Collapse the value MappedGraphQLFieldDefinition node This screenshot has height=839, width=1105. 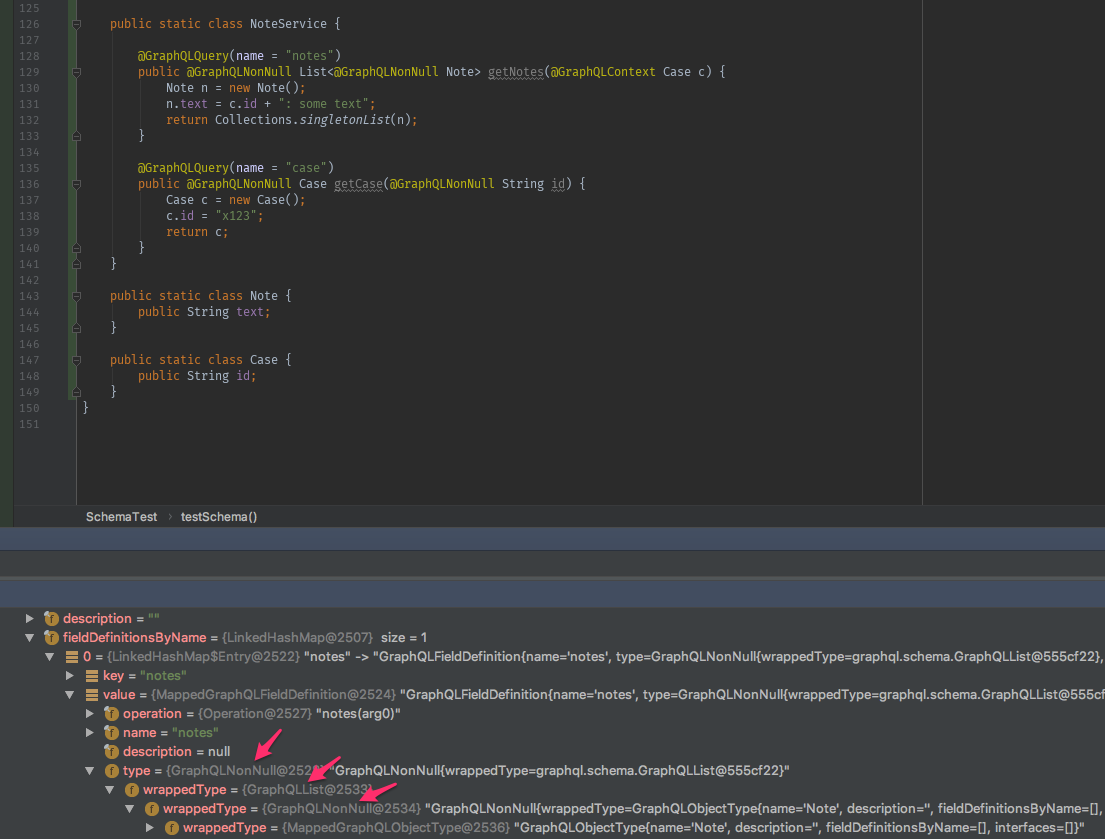70,695
